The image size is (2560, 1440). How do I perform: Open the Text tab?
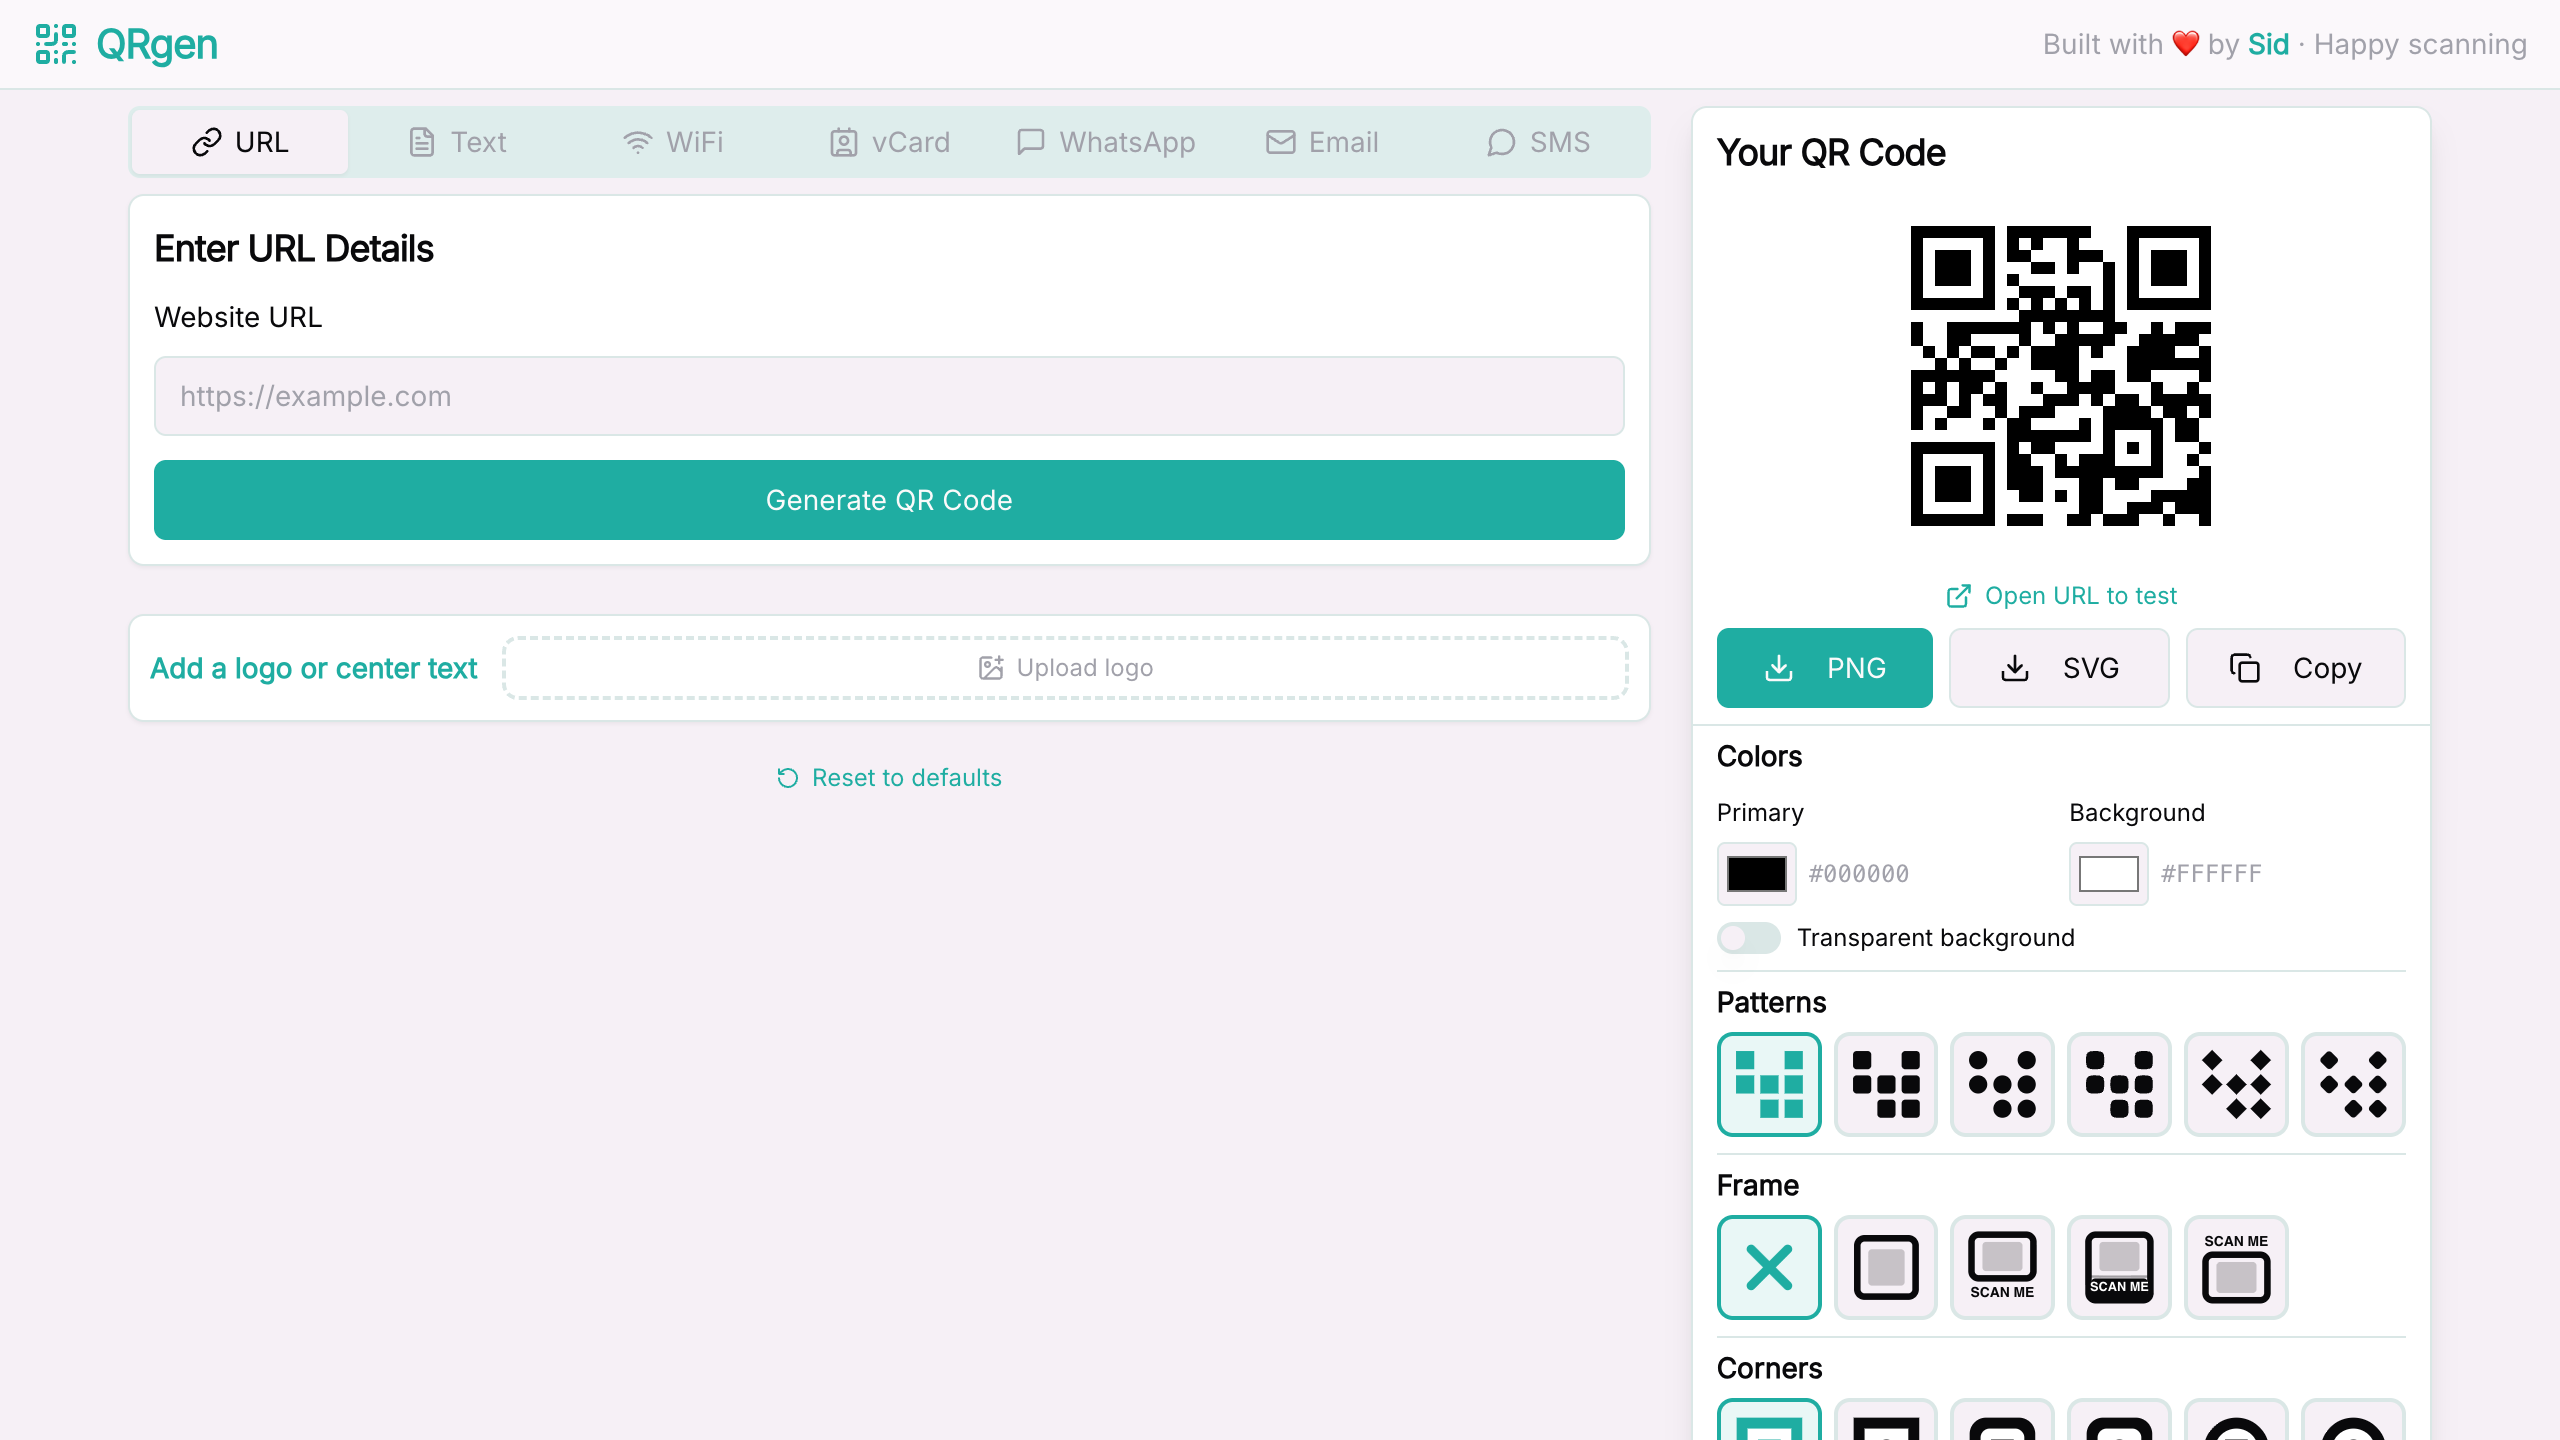(x=457, y=142)
